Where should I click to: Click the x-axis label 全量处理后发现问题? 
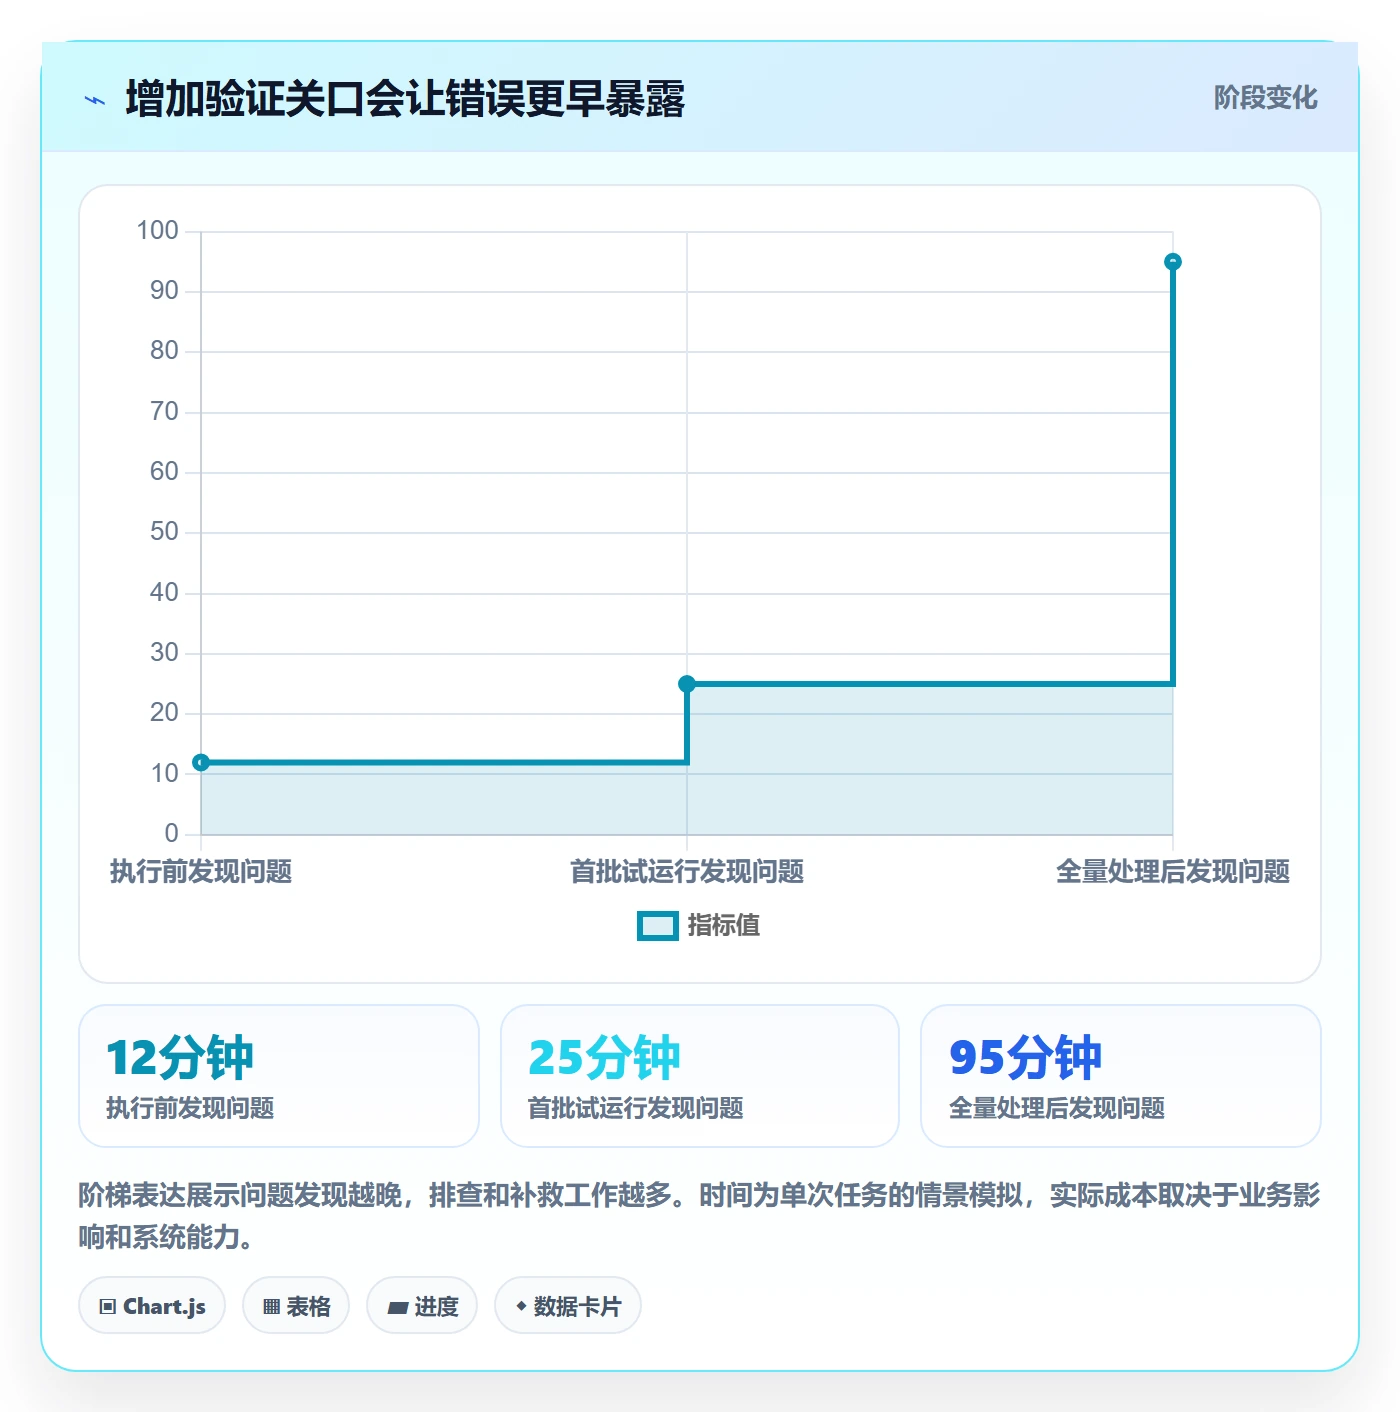pos(1173,872)
